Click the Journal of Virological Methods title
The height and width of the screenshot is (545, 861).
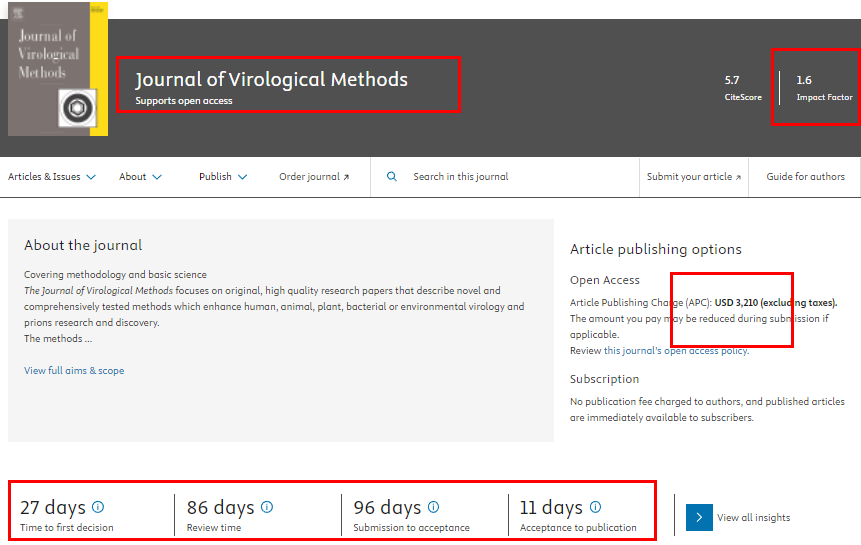(271, 80)
